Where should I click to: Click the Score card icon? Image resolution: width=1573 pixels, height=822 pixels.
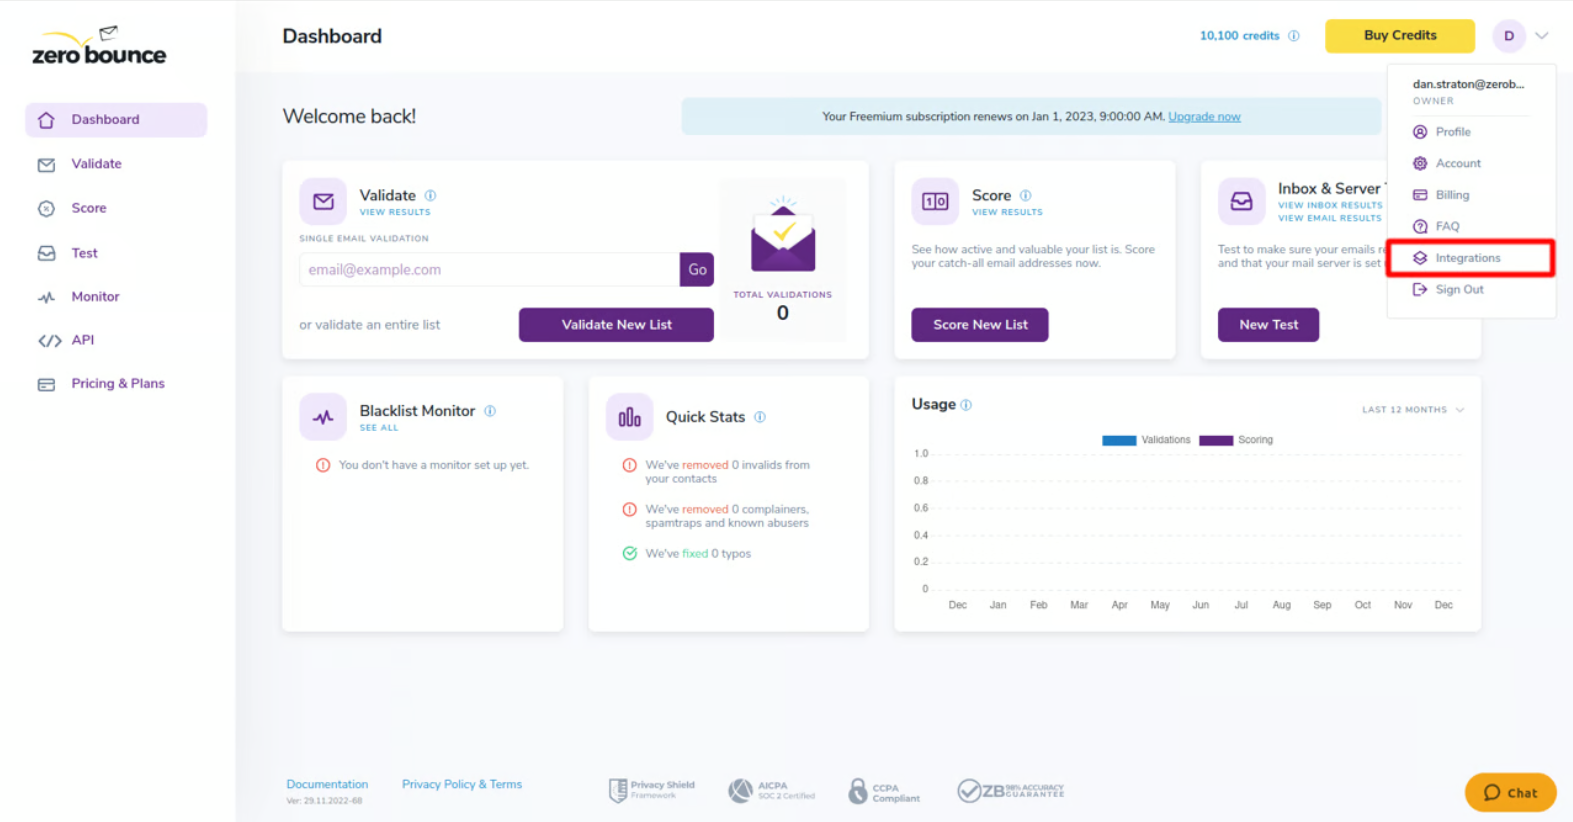[x=935, y=201]
